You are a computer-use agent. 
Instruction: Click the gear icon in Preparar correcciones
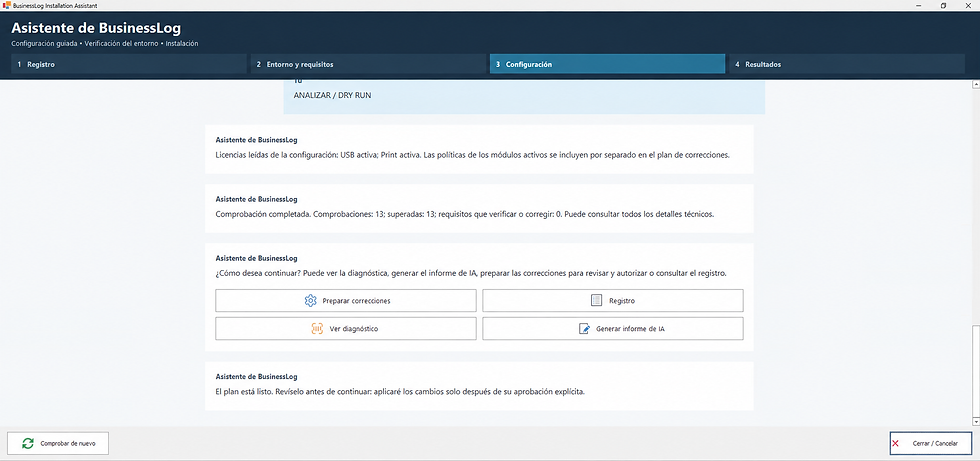[x=311, y=300]
